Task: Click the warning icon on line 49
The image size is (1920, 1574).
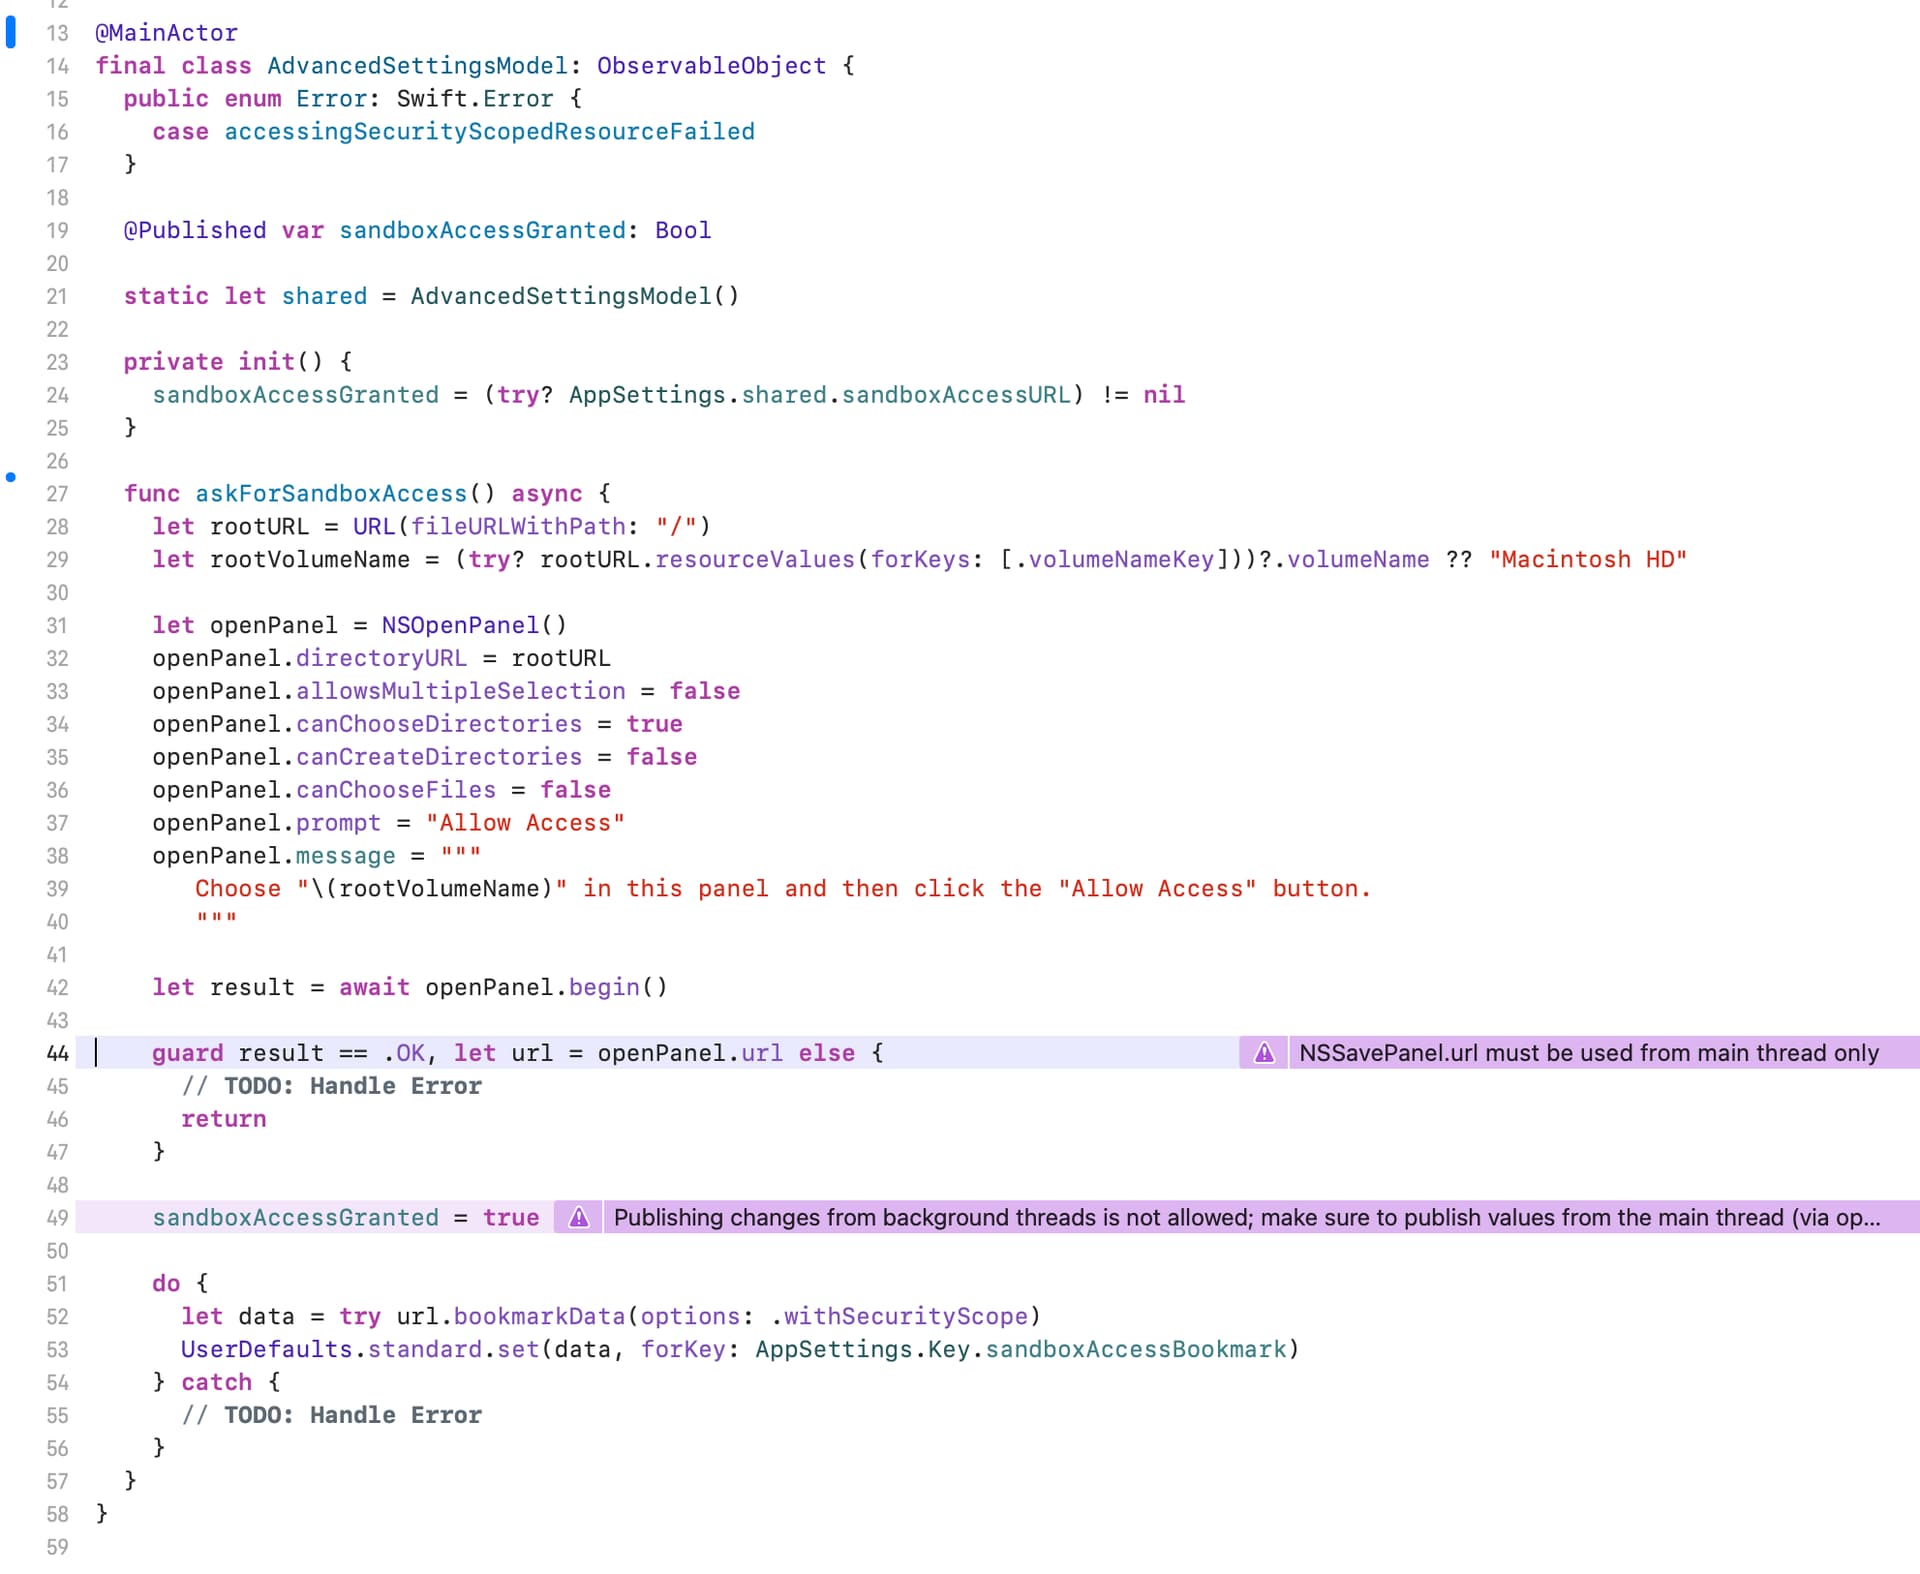Action: 579,1217
